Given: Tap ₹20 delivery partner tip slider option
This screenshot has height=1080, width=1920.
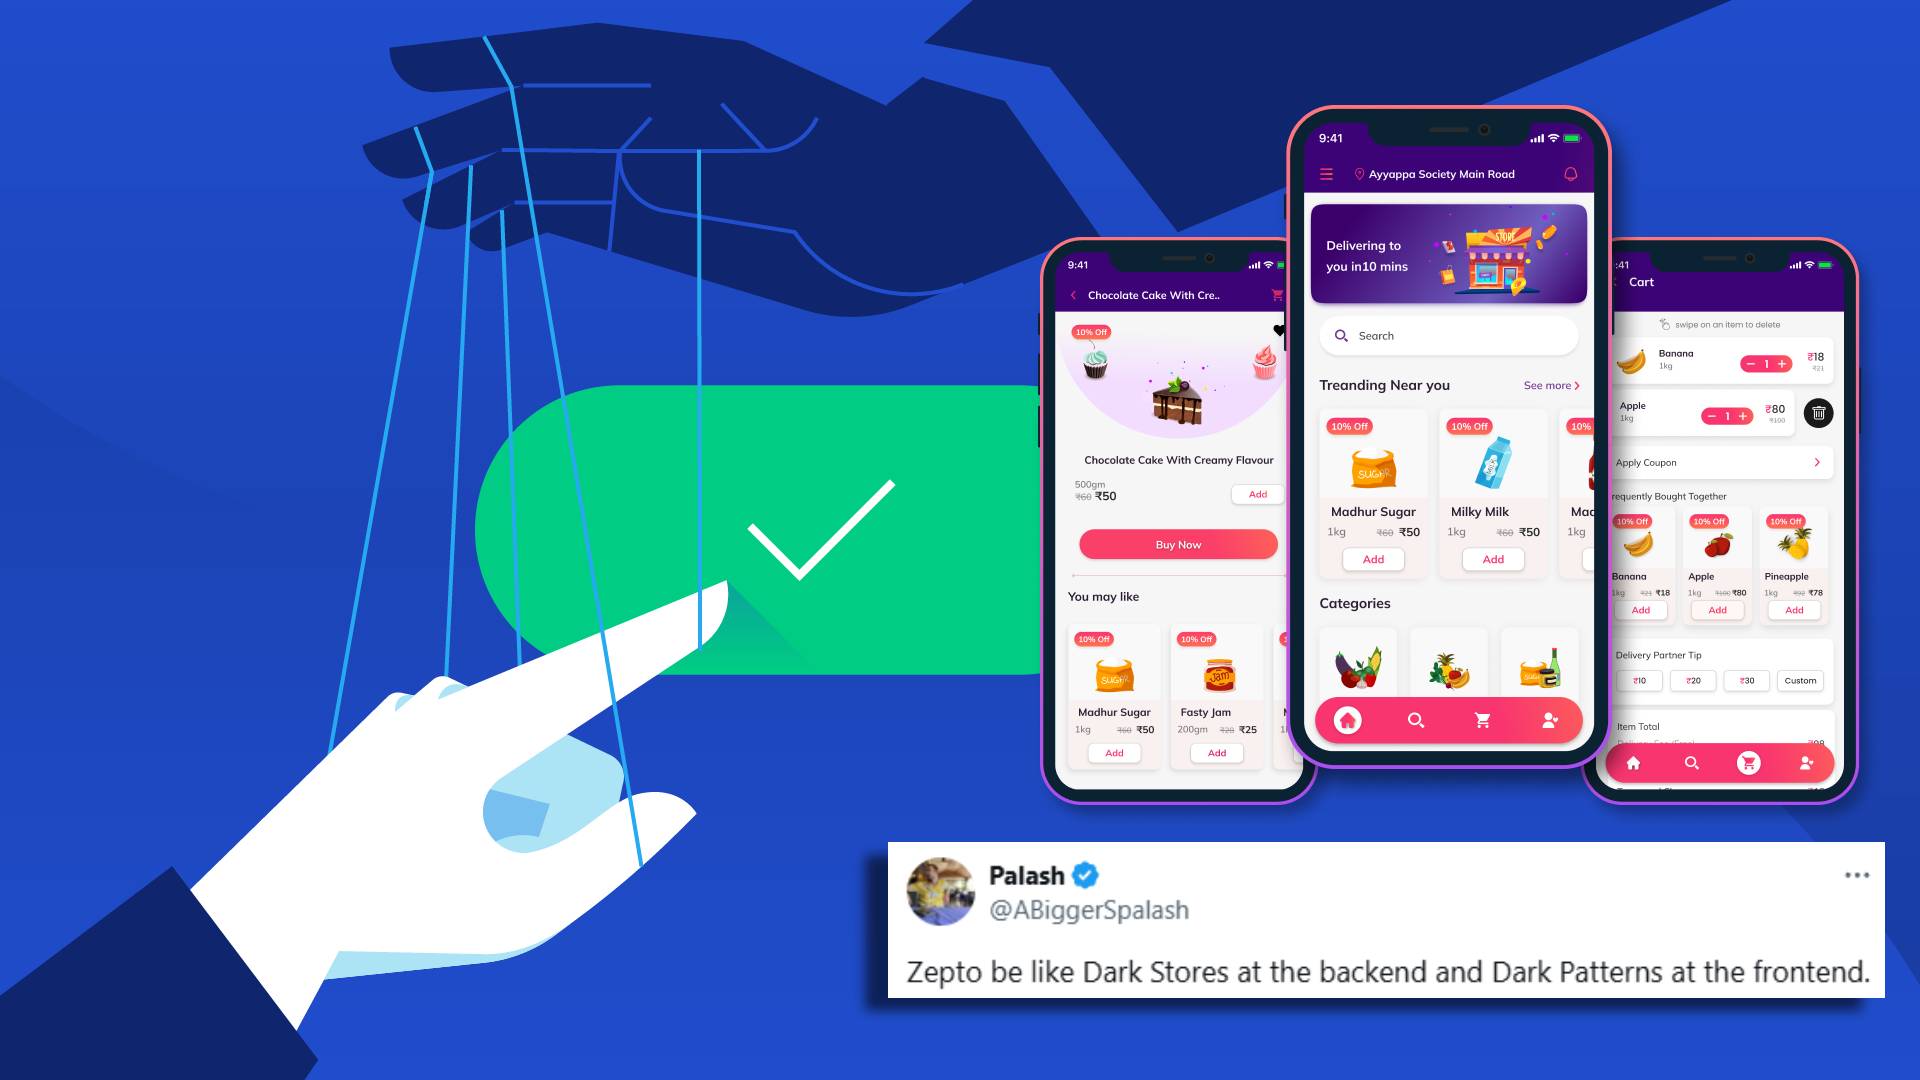Looking at the screenshot, I should (x=1693, y=682).
